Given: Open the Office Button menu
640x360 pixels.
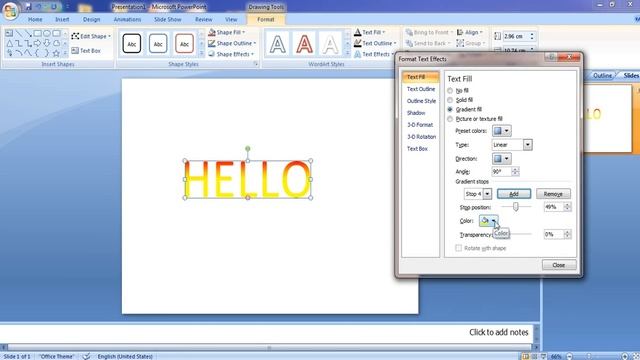Looking at the screenshot, I should [10, 11].
